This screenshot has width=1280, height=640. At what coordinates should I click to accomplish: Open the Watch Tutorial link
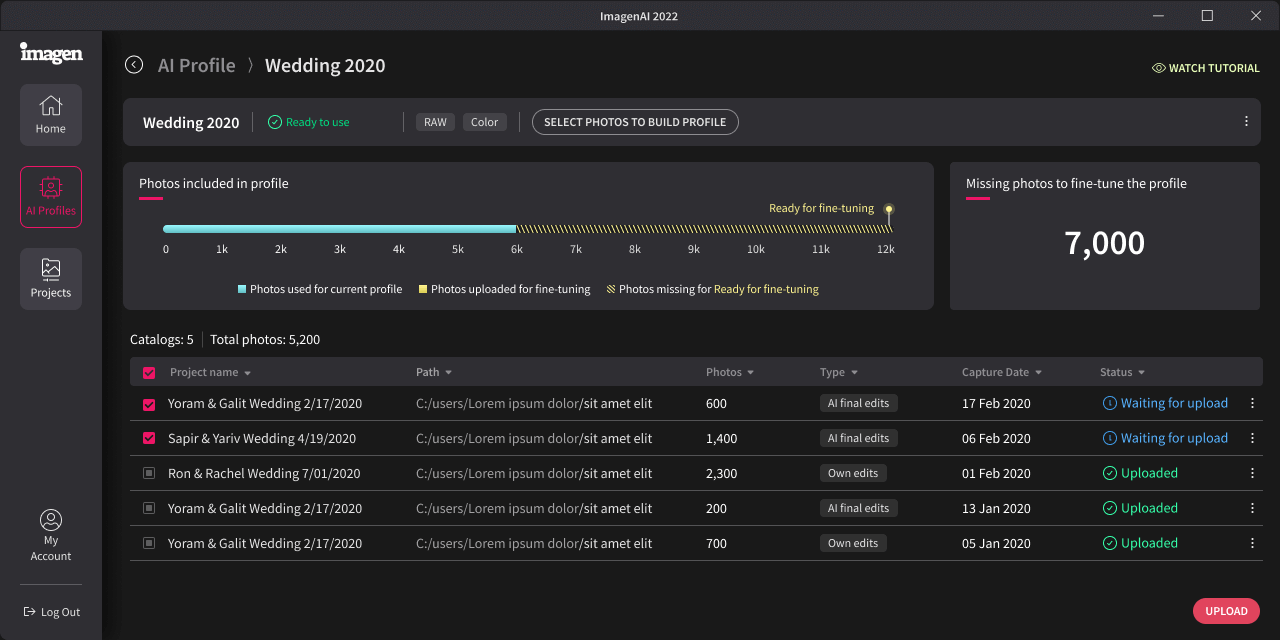[1206, 68]
